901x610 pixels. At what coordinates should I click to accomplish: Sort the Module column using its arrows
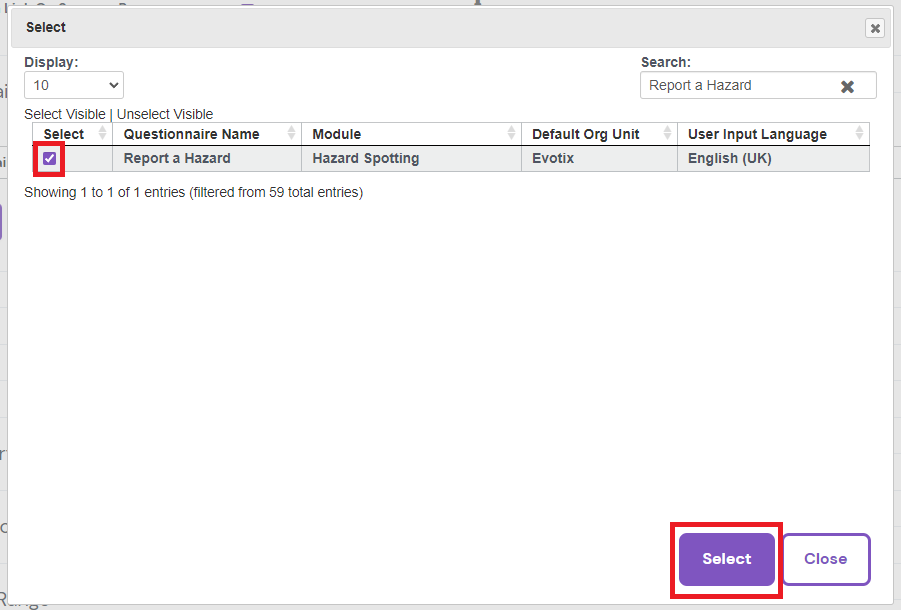point(512,134)
